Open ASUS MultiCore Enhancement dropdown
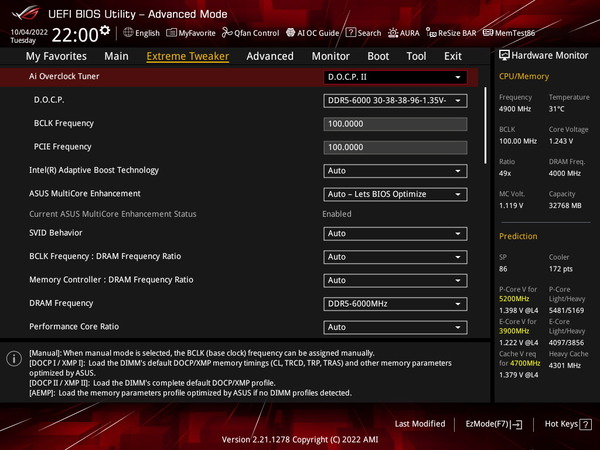This screenshot has width=600, height=450. [395, 194]
